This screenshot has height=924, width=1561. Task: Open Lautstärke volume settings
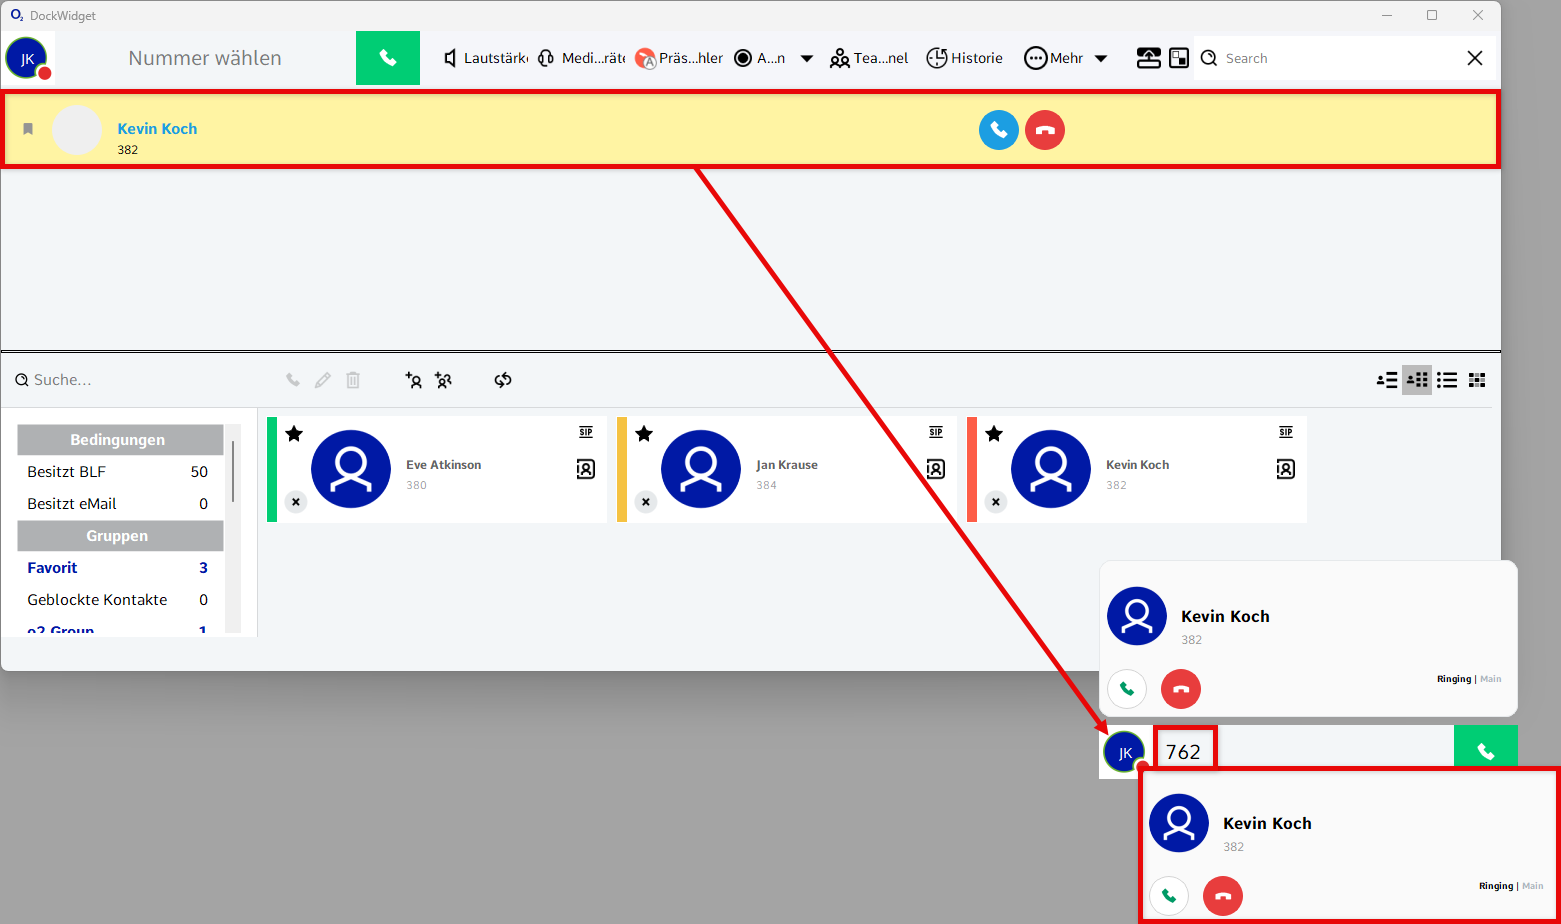click(x=485, y=58)
